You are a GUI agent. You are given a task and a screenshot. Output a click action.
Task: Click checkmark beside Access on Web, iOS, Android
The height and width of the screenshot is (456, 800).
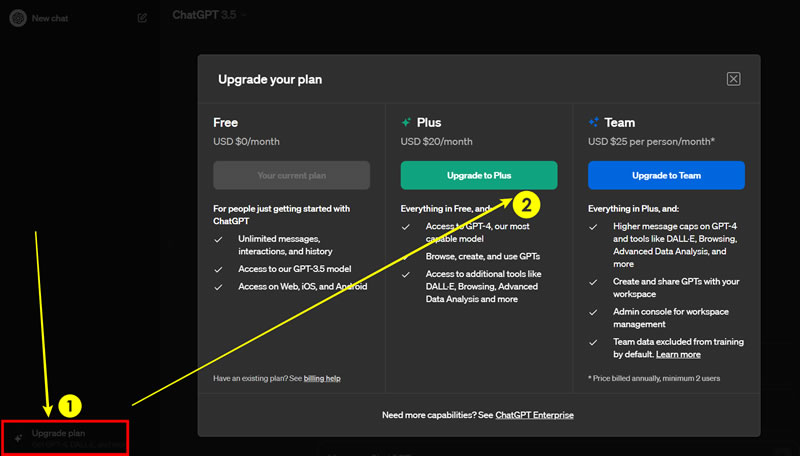click(218, 288)
